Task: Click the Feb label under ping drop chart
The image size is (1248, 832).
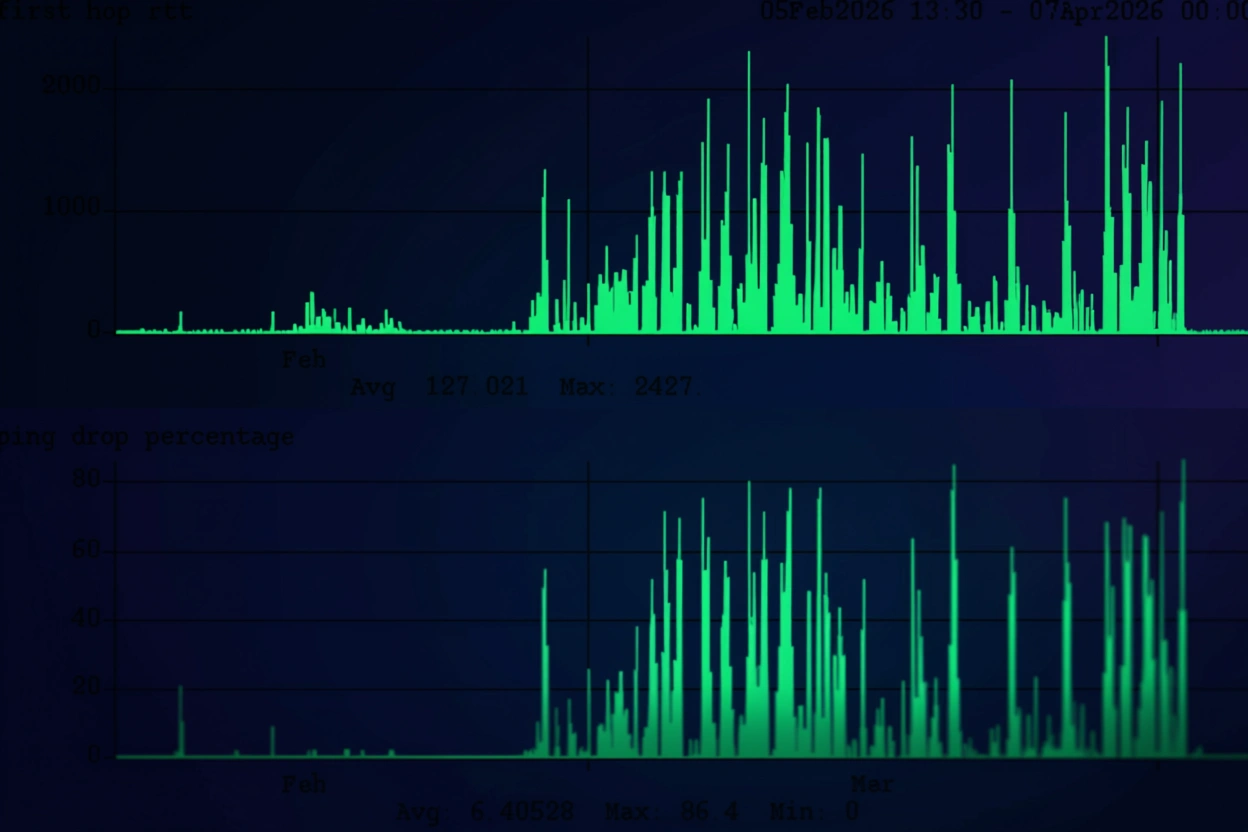Action: pyautogui.click(x=304, y=784)
